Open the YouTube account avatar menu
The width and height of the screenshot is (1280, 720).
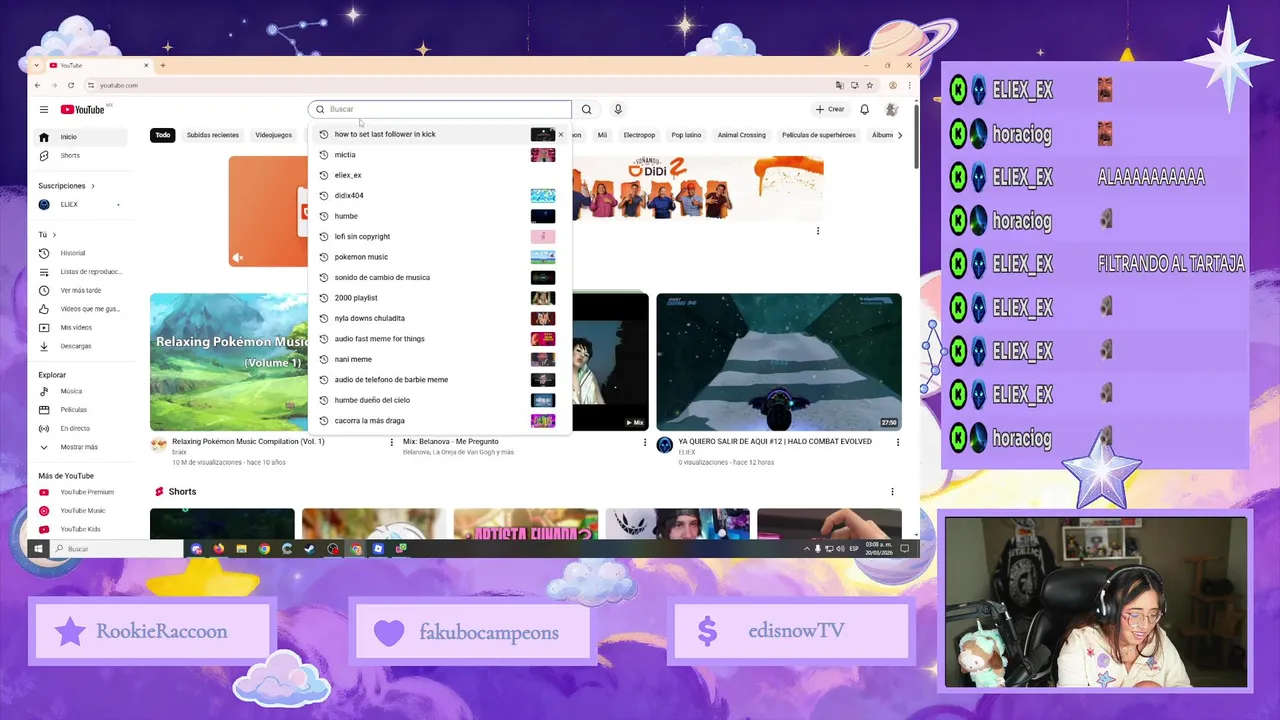pyautogui.click(x=891, y=109)
